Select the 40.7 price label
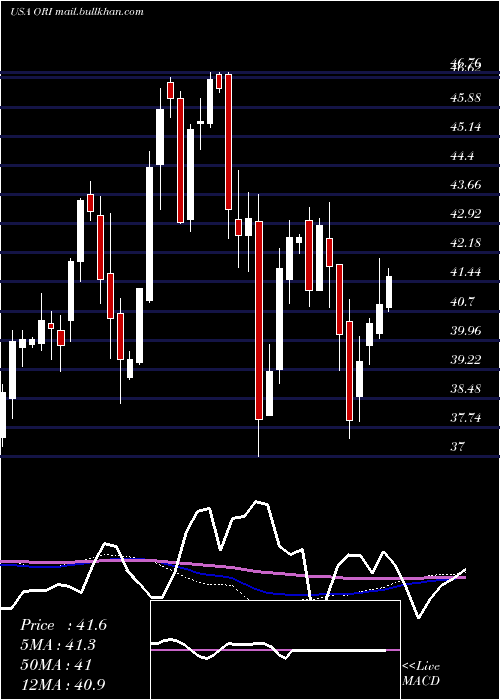500x700 pixels. [462, 302]
